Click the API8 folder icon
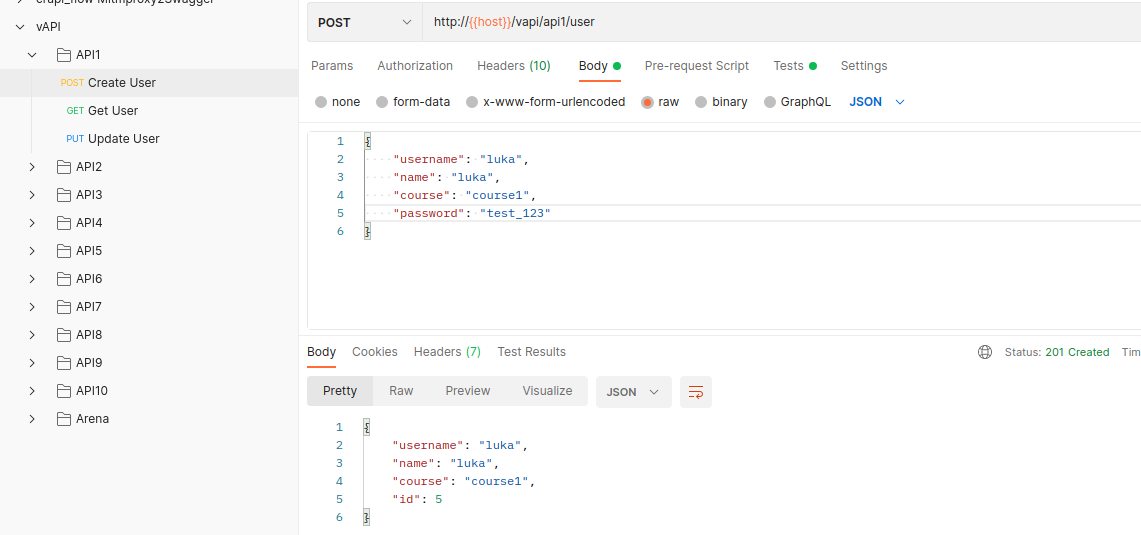The width and height of the screenshot is (1141, 535). click(x=64, y=335)
